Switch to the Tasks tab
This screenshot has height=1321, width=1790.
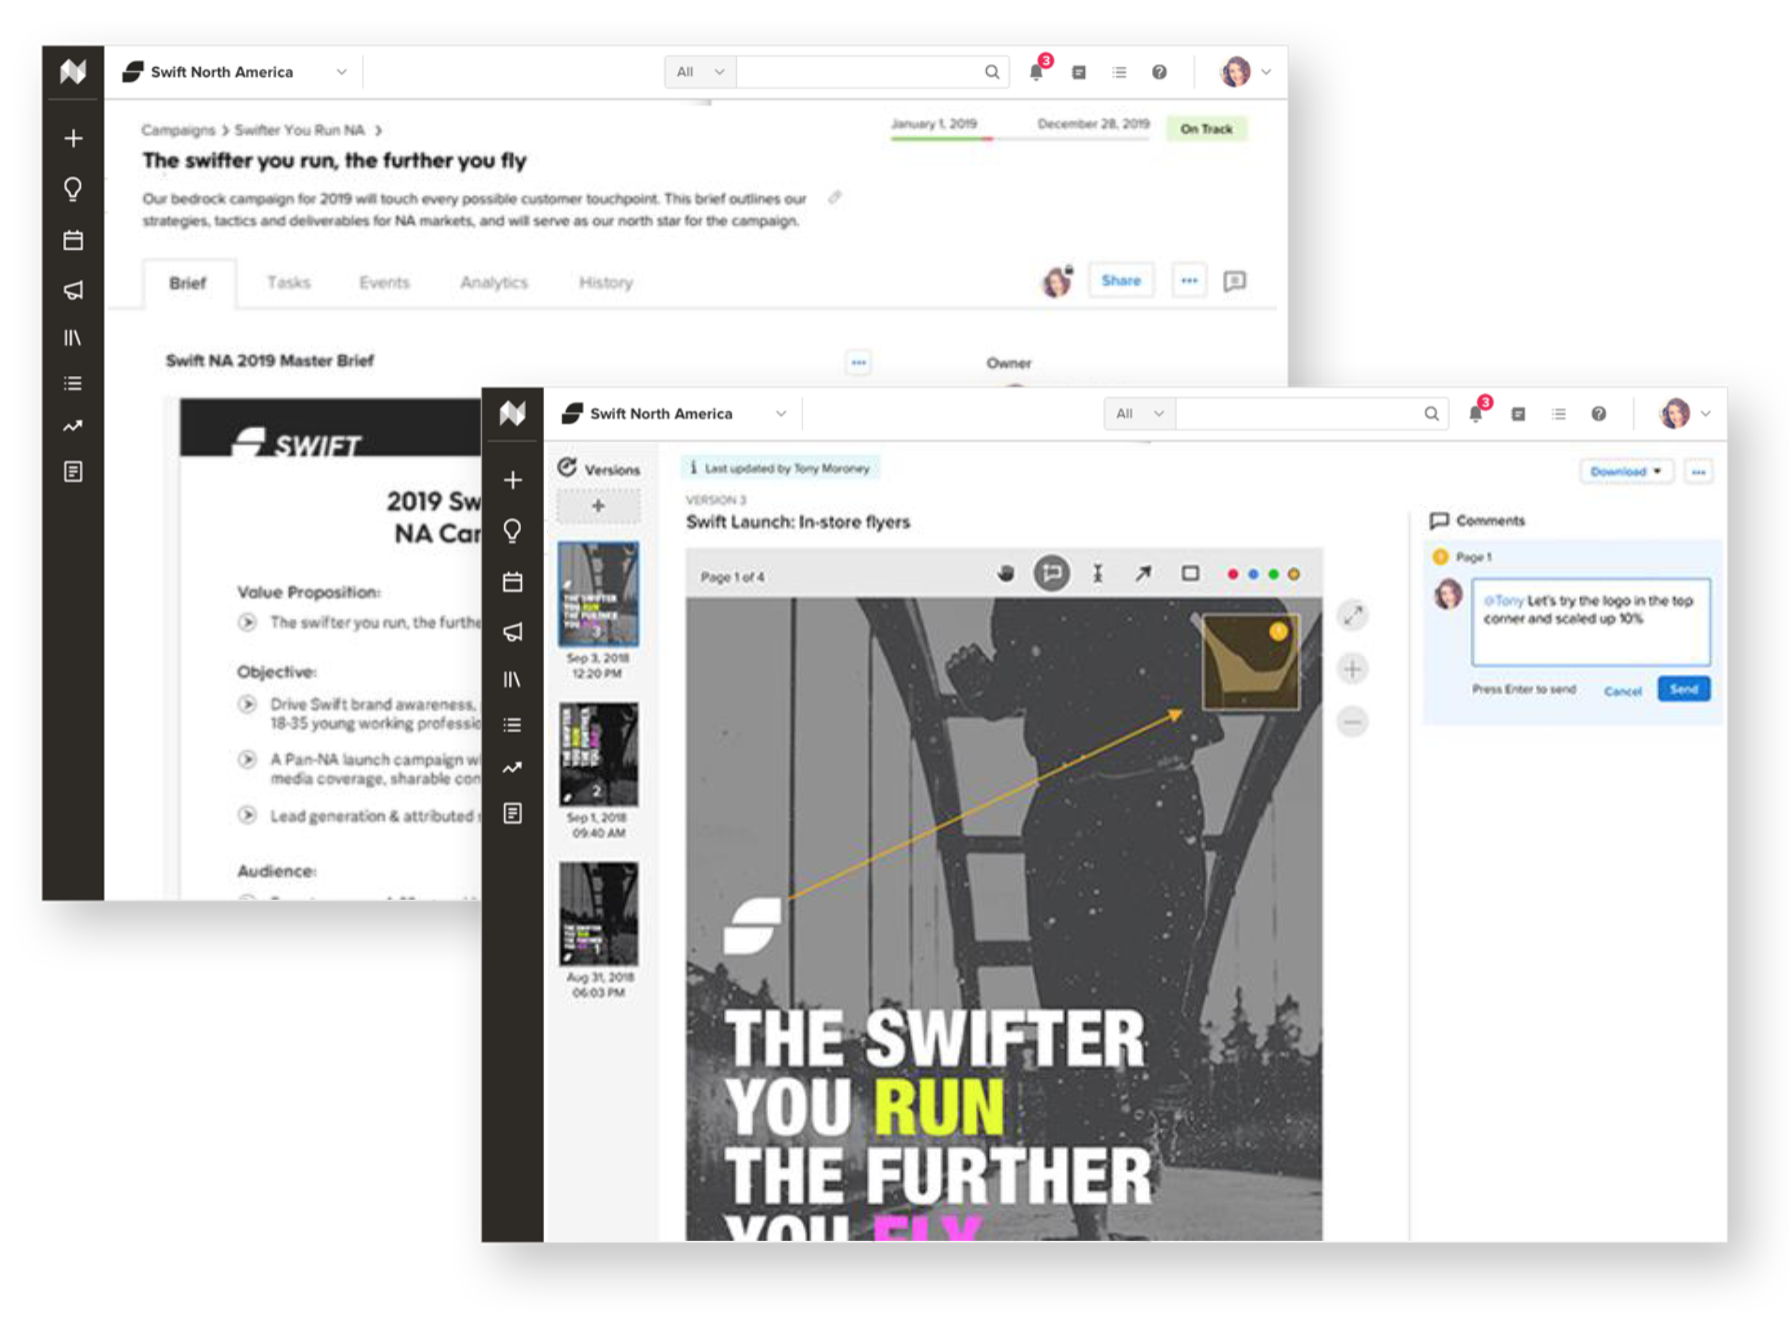point(288,283)
